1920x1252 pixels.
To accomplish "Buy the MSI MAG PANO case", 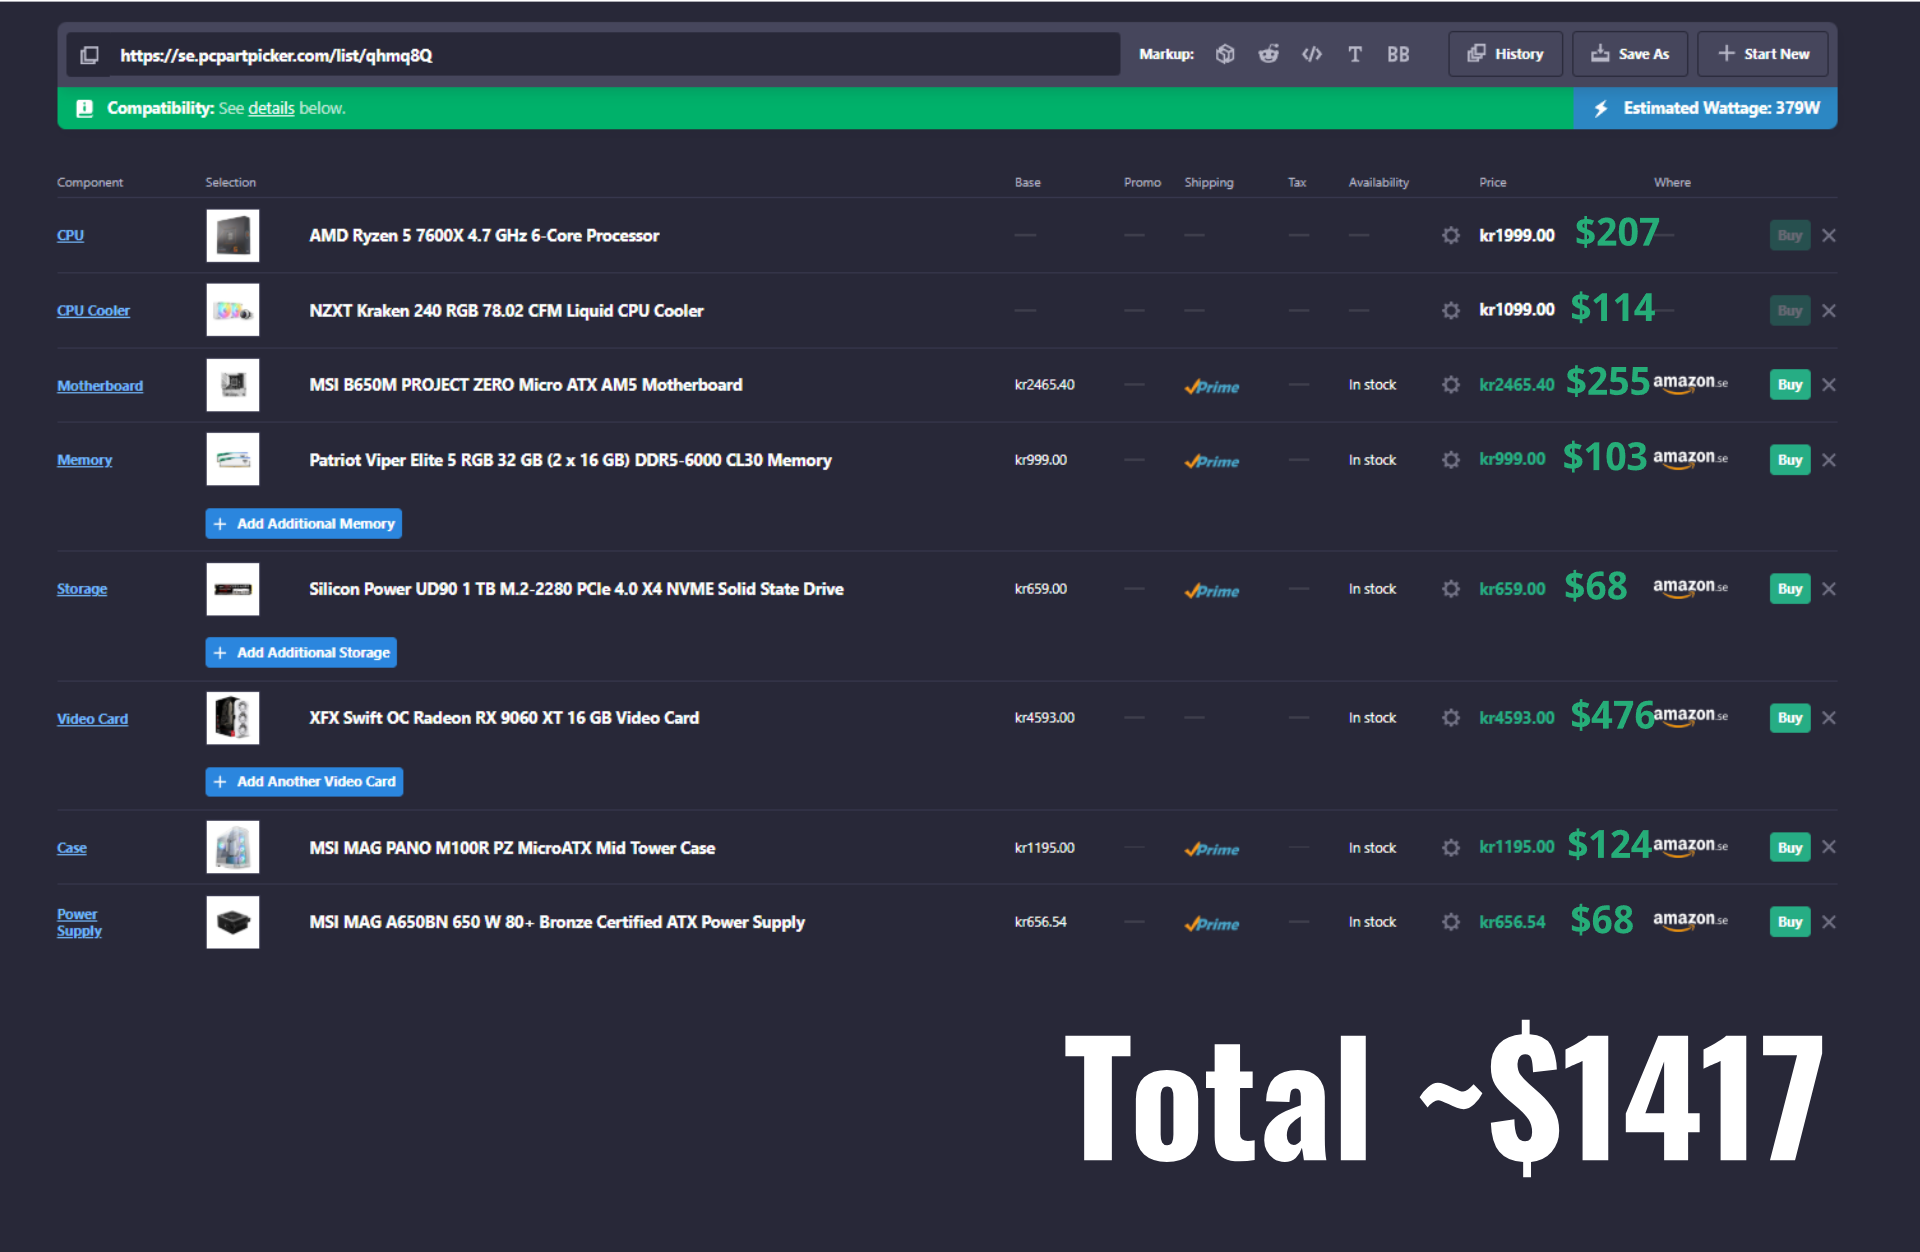I will (x=1790, y=848).
